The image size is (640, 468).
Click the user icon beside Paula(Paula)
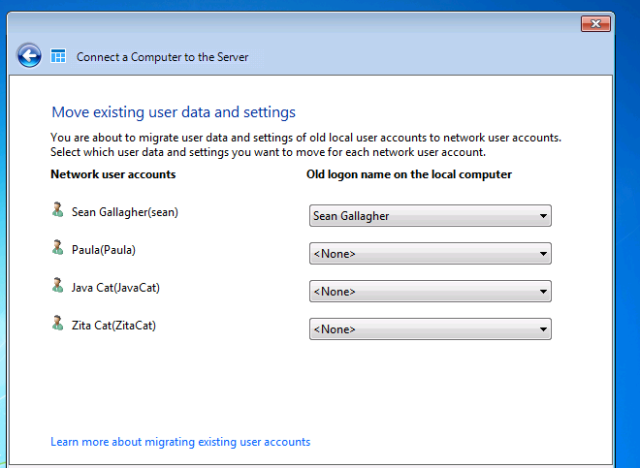click(58, 248)
